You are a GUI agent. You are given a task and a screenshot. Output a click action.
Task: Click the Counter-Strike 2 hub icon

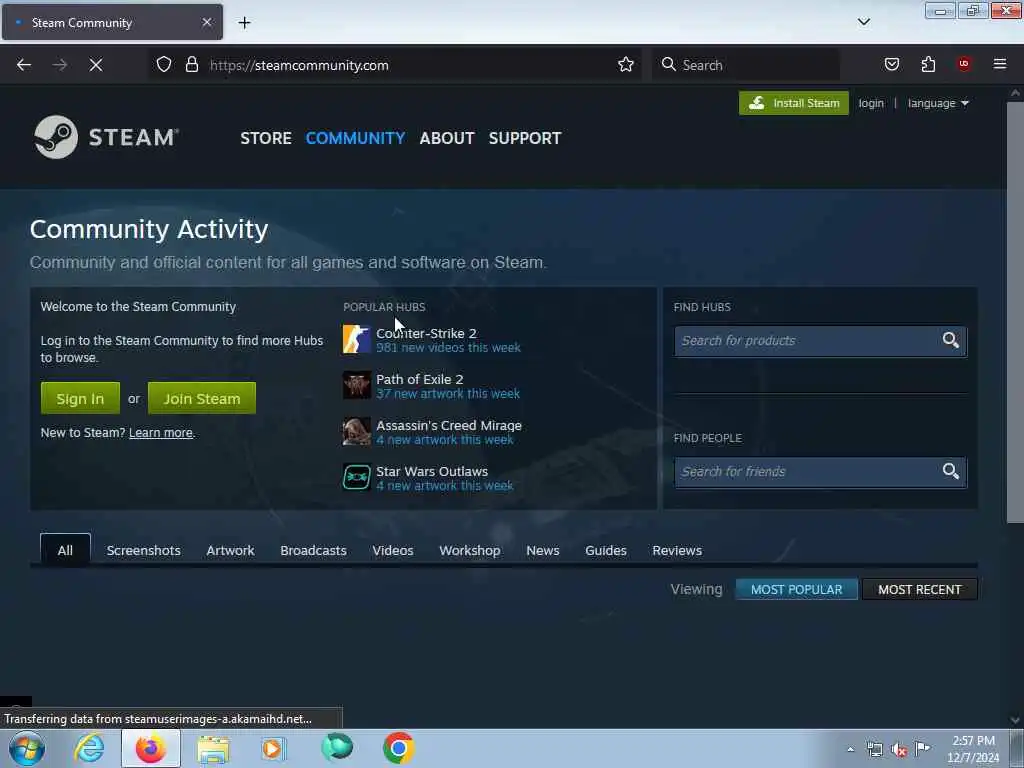pos(357,340)
